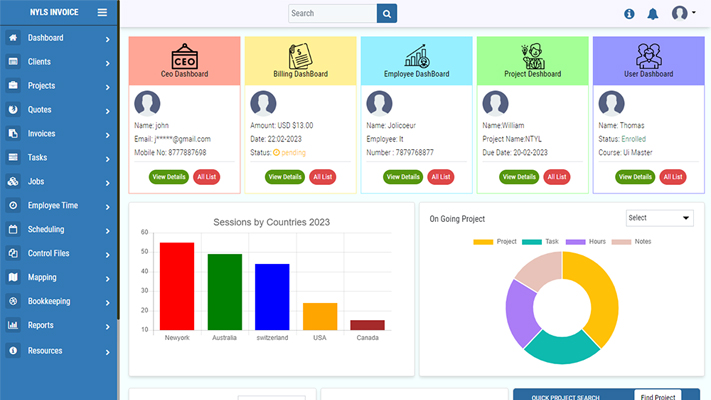Click the CEO sign icon on Ceo Dashboard
The width and height of the screenshot is (711, 400).
[185, 56]
